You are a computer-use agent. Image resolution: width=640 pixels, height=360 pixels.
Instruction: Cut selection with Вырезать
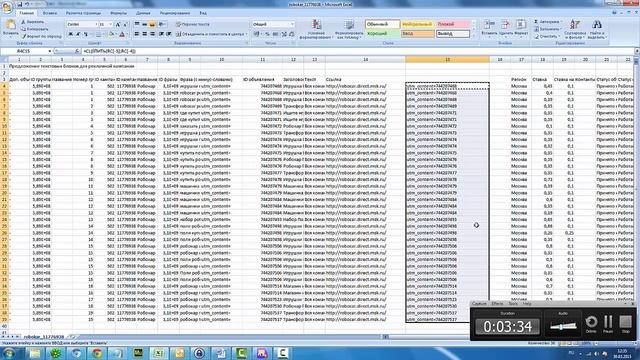[x=33, y=22]
